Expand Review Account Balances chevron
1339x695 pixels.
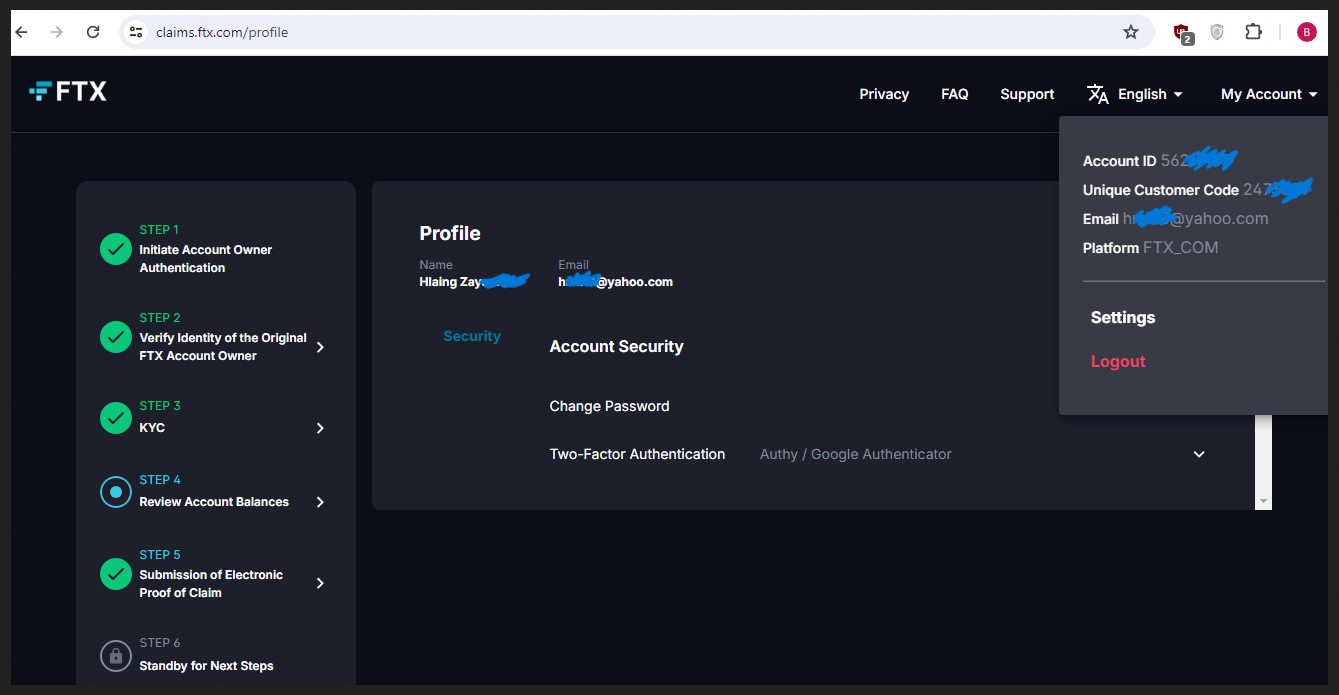[320, 502]
